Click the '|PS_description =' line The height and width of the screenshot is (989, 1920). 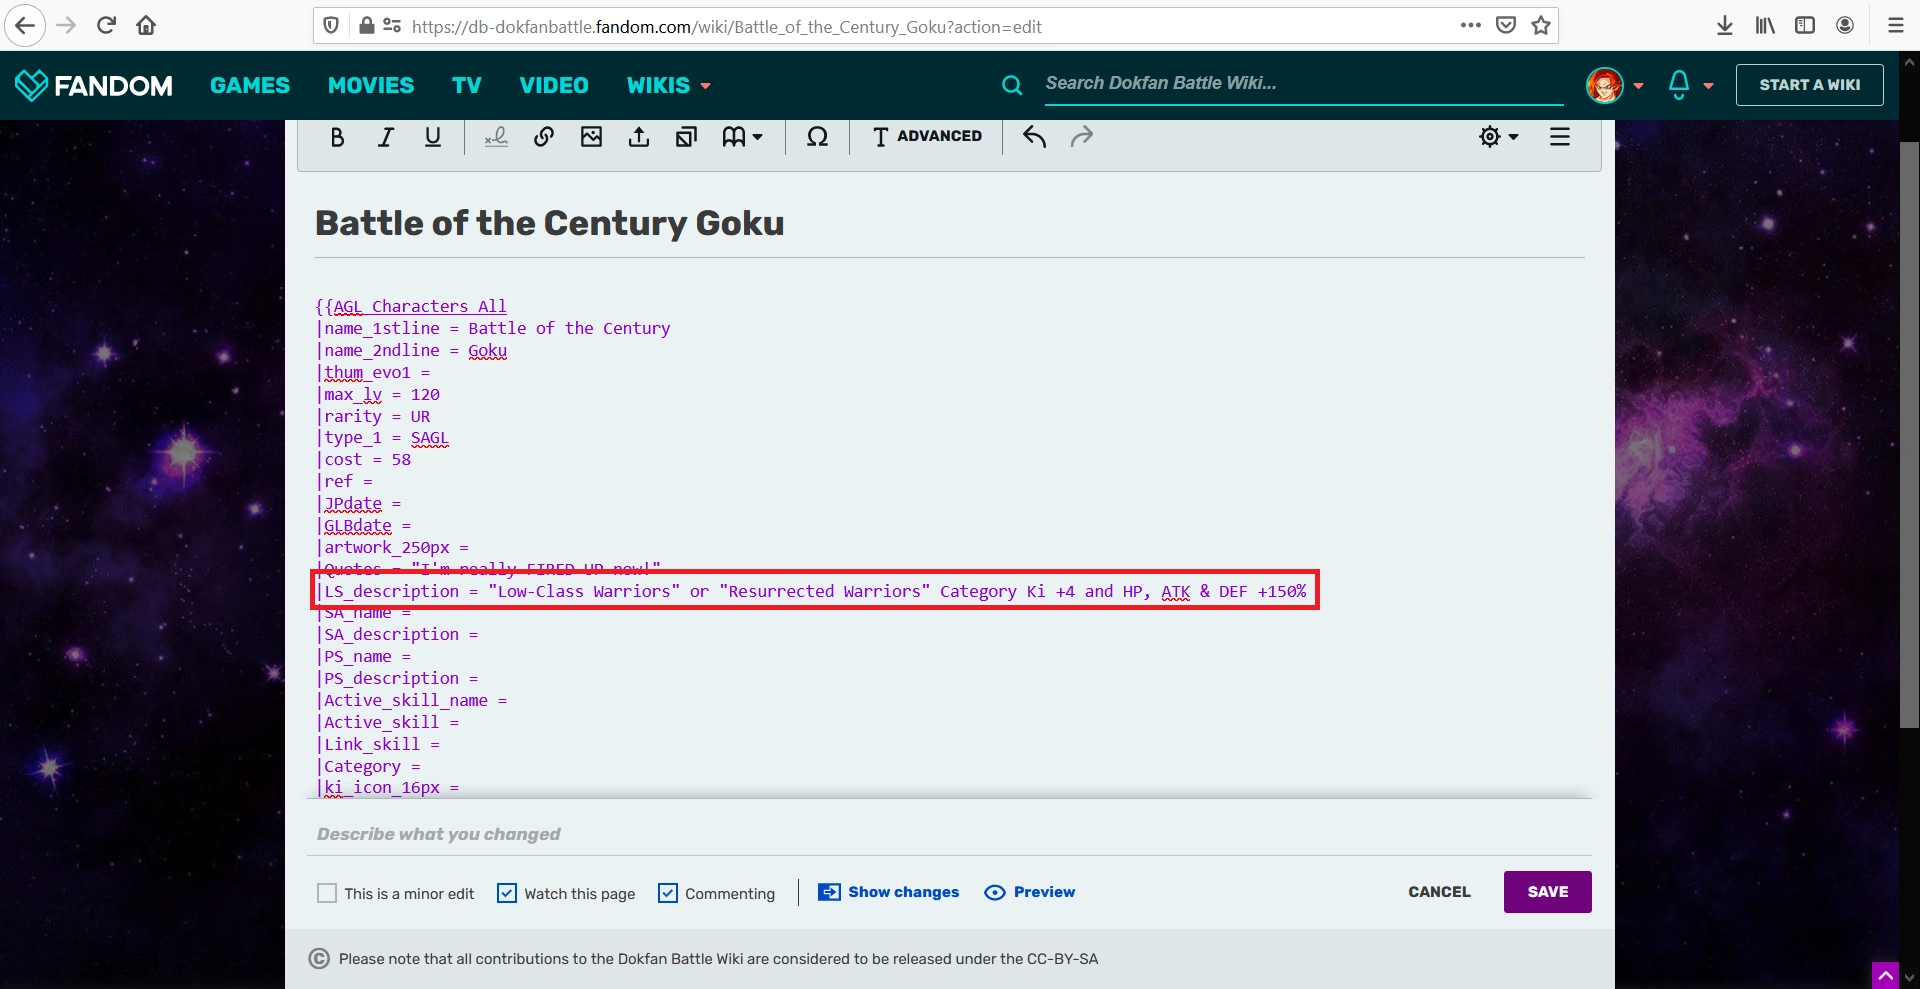398,678
